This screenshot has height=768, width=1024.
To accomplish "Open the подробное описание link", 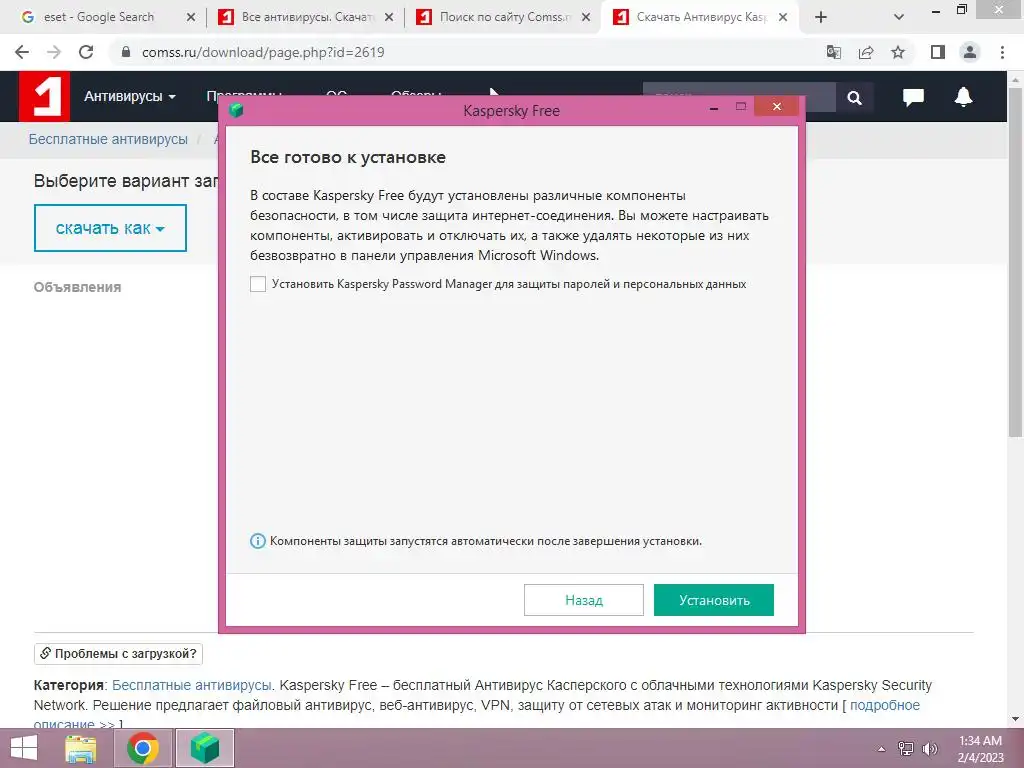I will tap(885, 705).
